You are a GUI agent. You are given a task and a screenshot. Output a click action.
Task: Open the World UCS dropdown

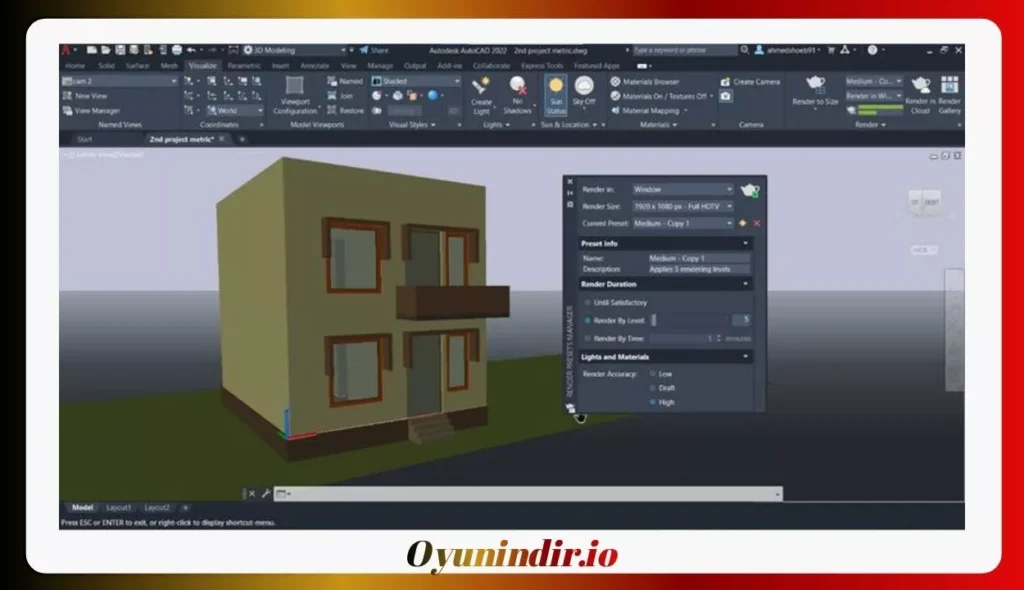point(235,110)
